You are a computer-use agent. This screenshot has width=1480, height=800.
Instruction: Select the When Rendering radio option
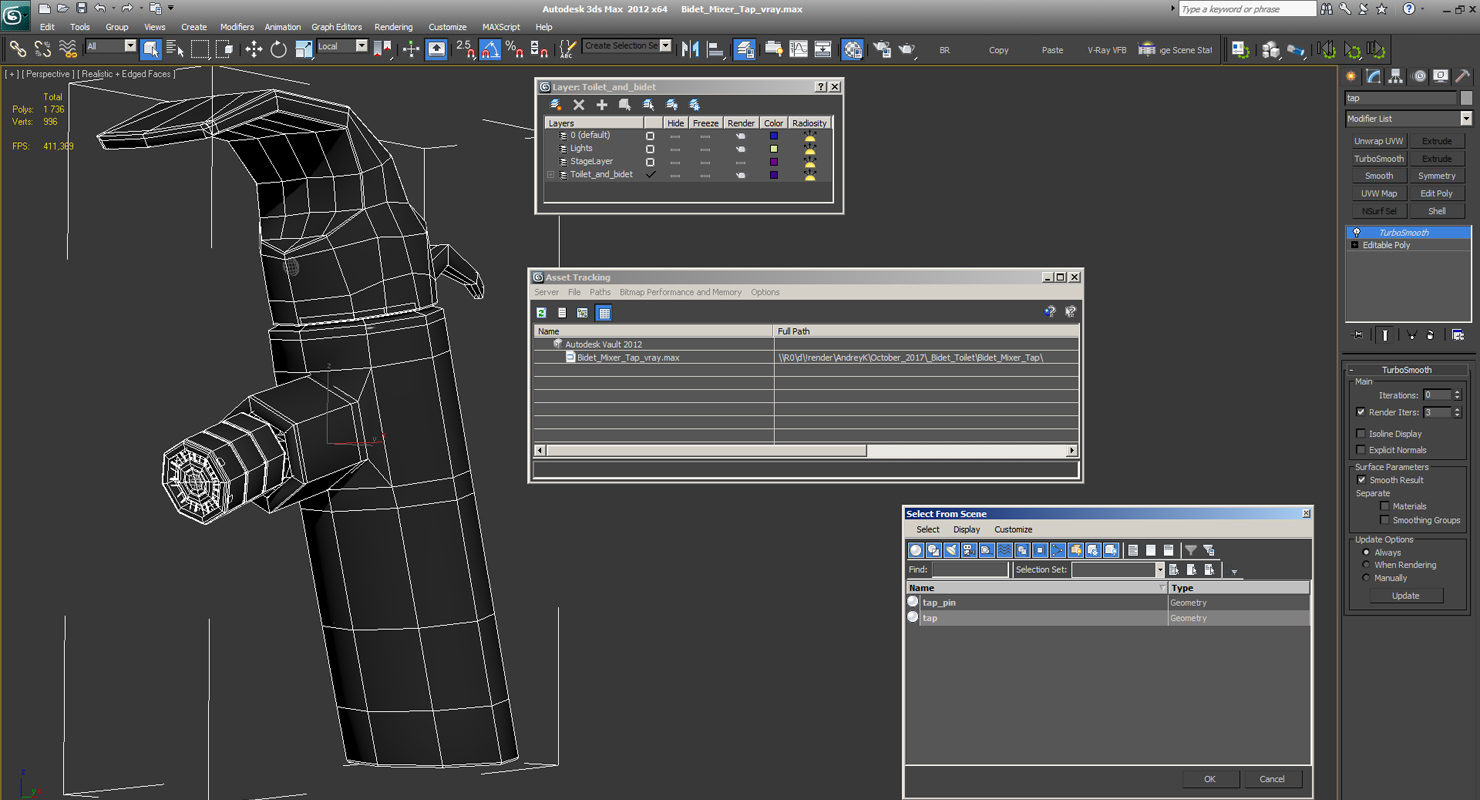coord(1366,565)
